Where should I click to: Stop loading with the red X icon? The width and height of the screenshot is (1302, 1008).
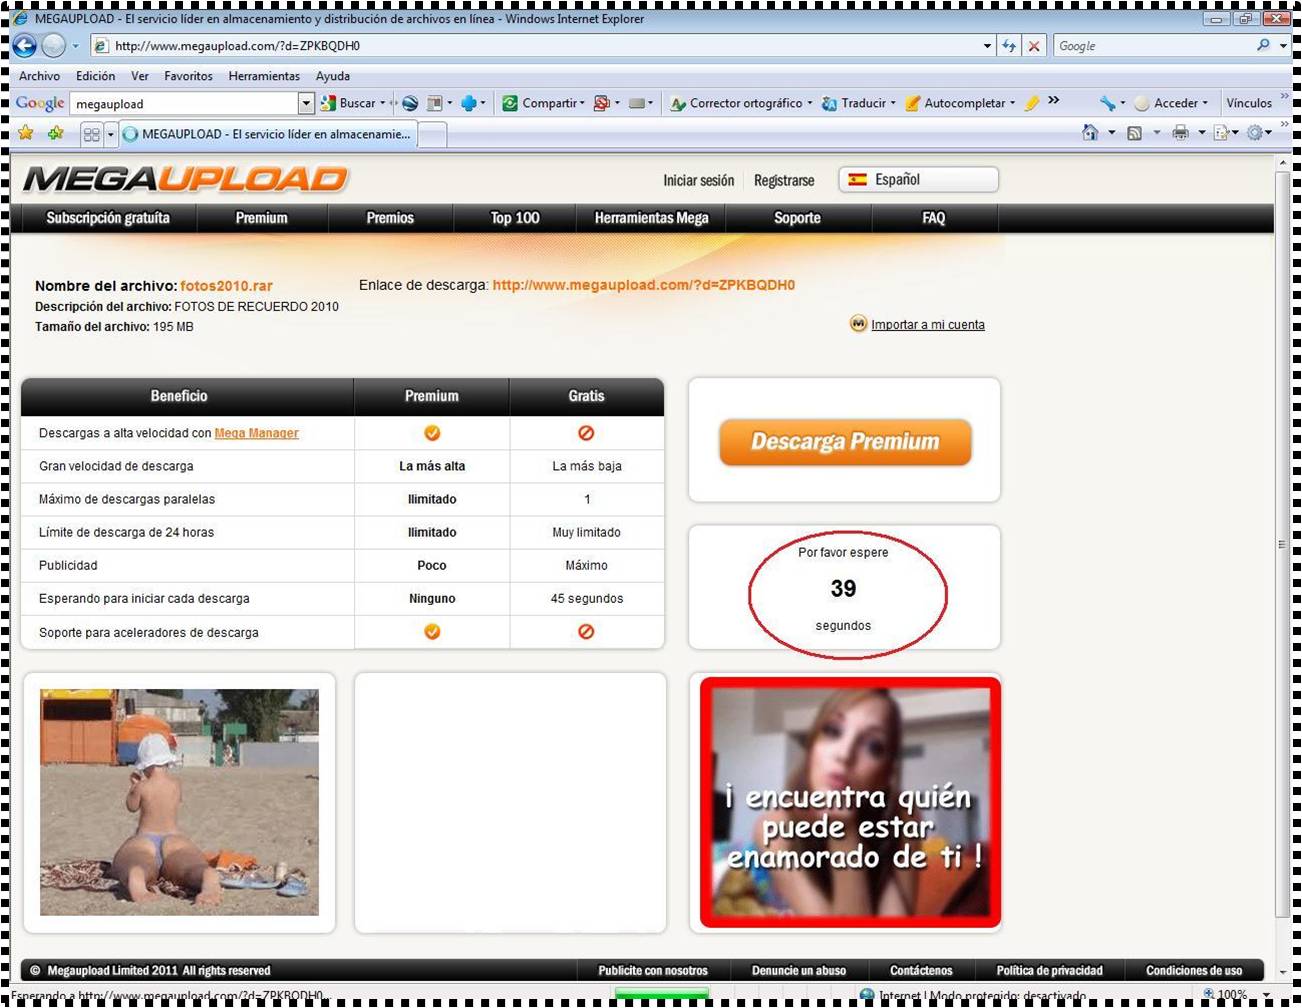click(x=1034, y=46)
